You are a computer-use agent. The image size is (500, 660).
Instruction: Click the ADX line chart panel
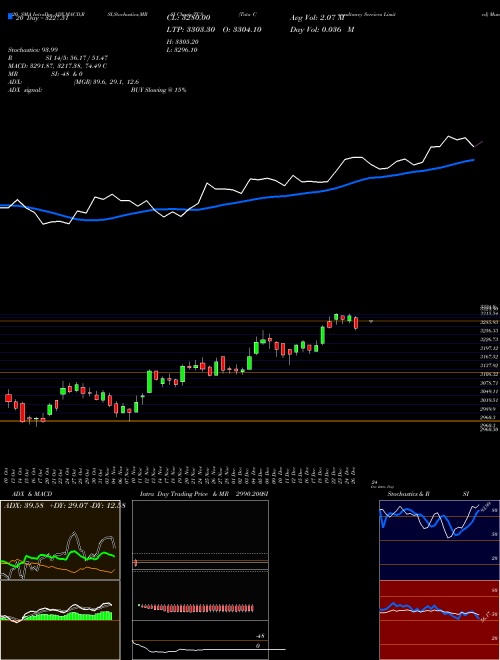coord(60,540)
